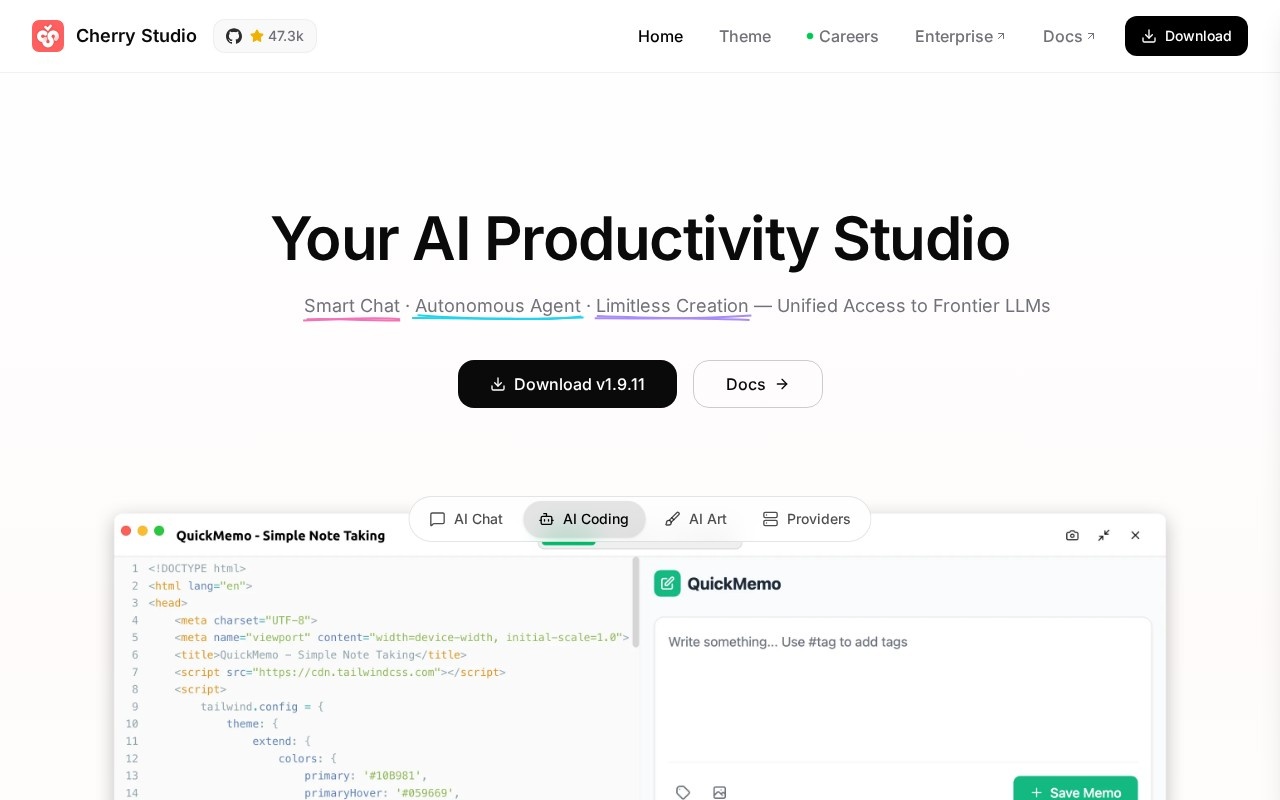Visit the Enterprise external link
The width and height of the screenshot is (1280, 800).
coord(960,36)
